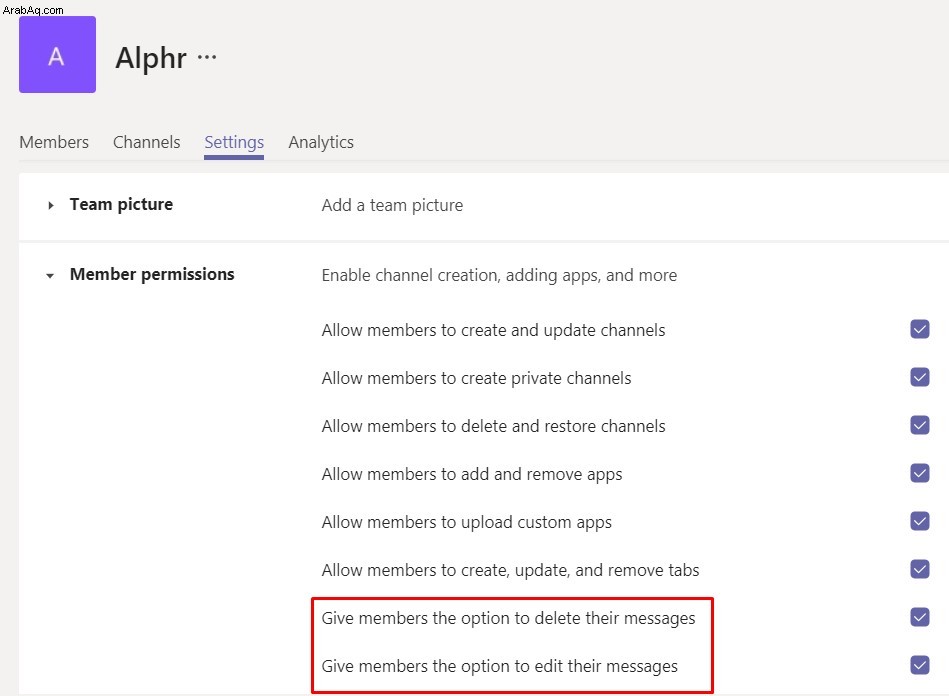Open the Analytics tab

[321, 142]
